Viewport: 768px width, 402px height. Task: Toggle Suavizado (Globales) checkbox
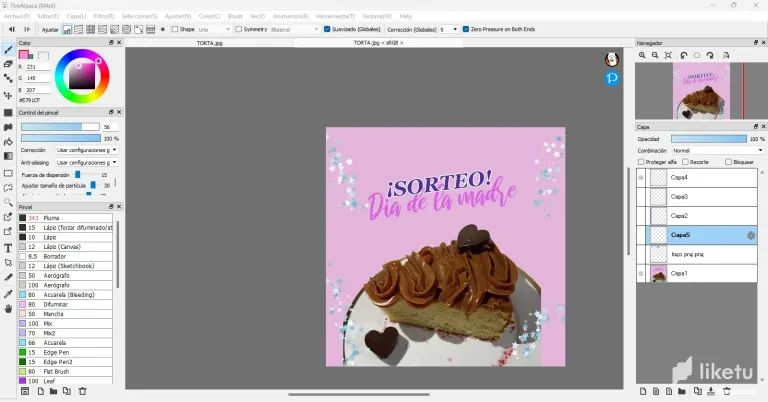click(x=327, y=29)
